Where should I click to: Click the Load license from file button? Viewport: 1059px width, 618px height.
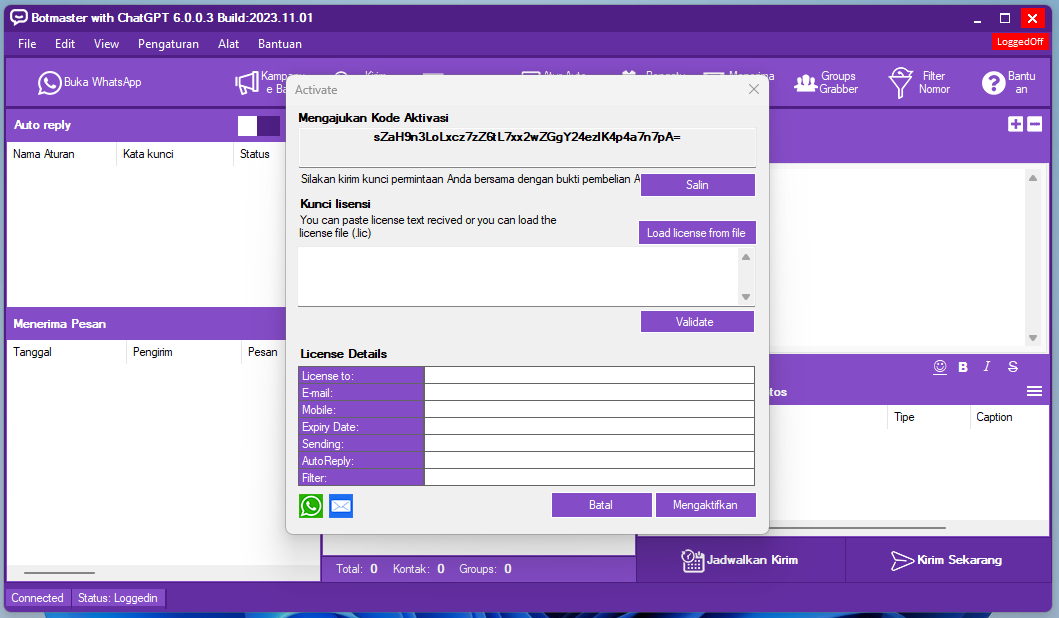click(696, 233)
